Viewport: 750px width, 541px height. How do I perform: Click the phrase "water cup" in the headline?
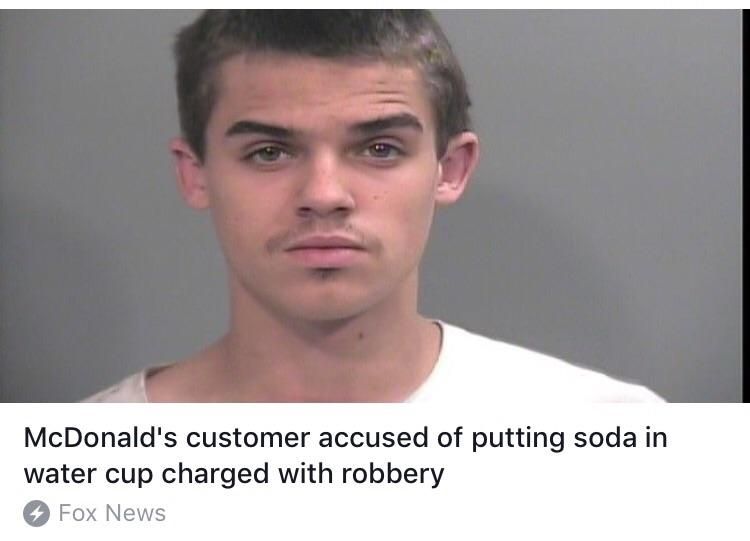pyautogui.click(x=88, y=475)
